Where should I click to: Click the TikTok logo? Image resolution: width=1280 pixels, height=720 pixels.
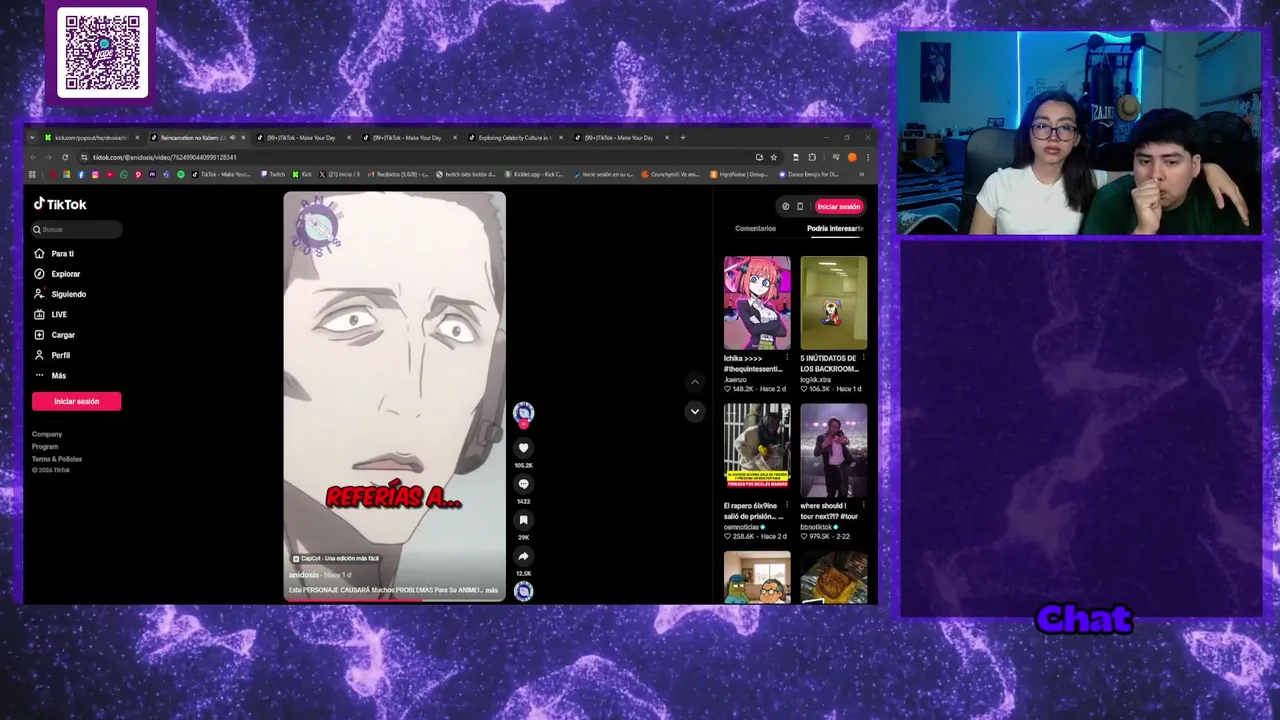pos(60,204)
